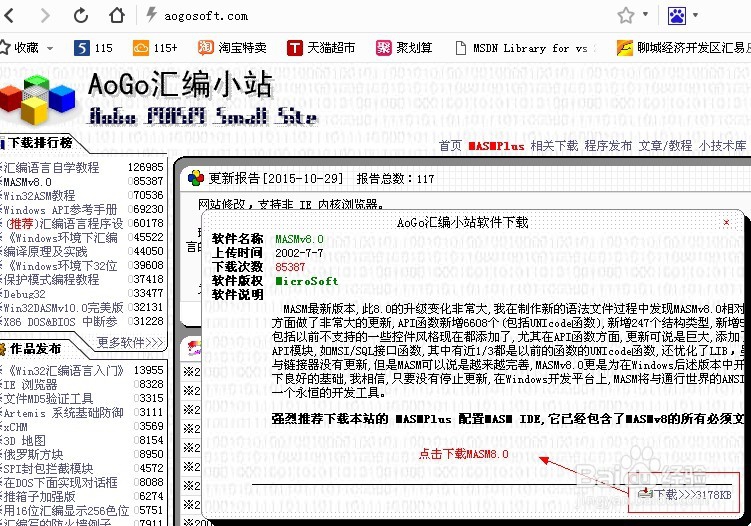The image size is (751, 526).
Task: Open the (推荐)汇编语言程序设 entry
Action: point(63,223)
